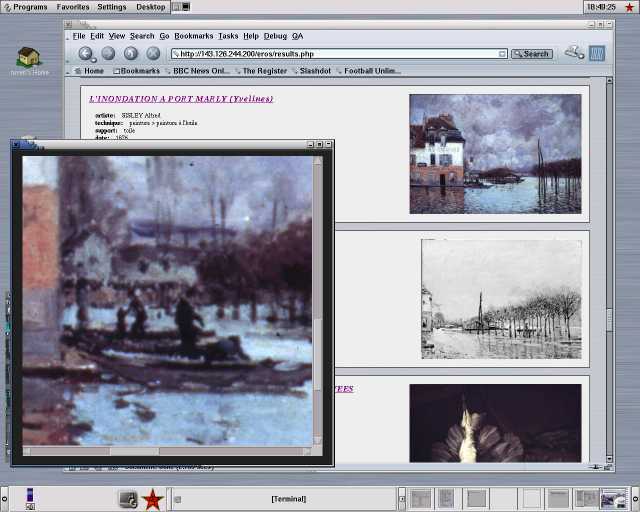Click the browser page's vertical scrollbar
Image resolution: width=640 pixels, height=512 pixels.
click(x=609, y=269)
